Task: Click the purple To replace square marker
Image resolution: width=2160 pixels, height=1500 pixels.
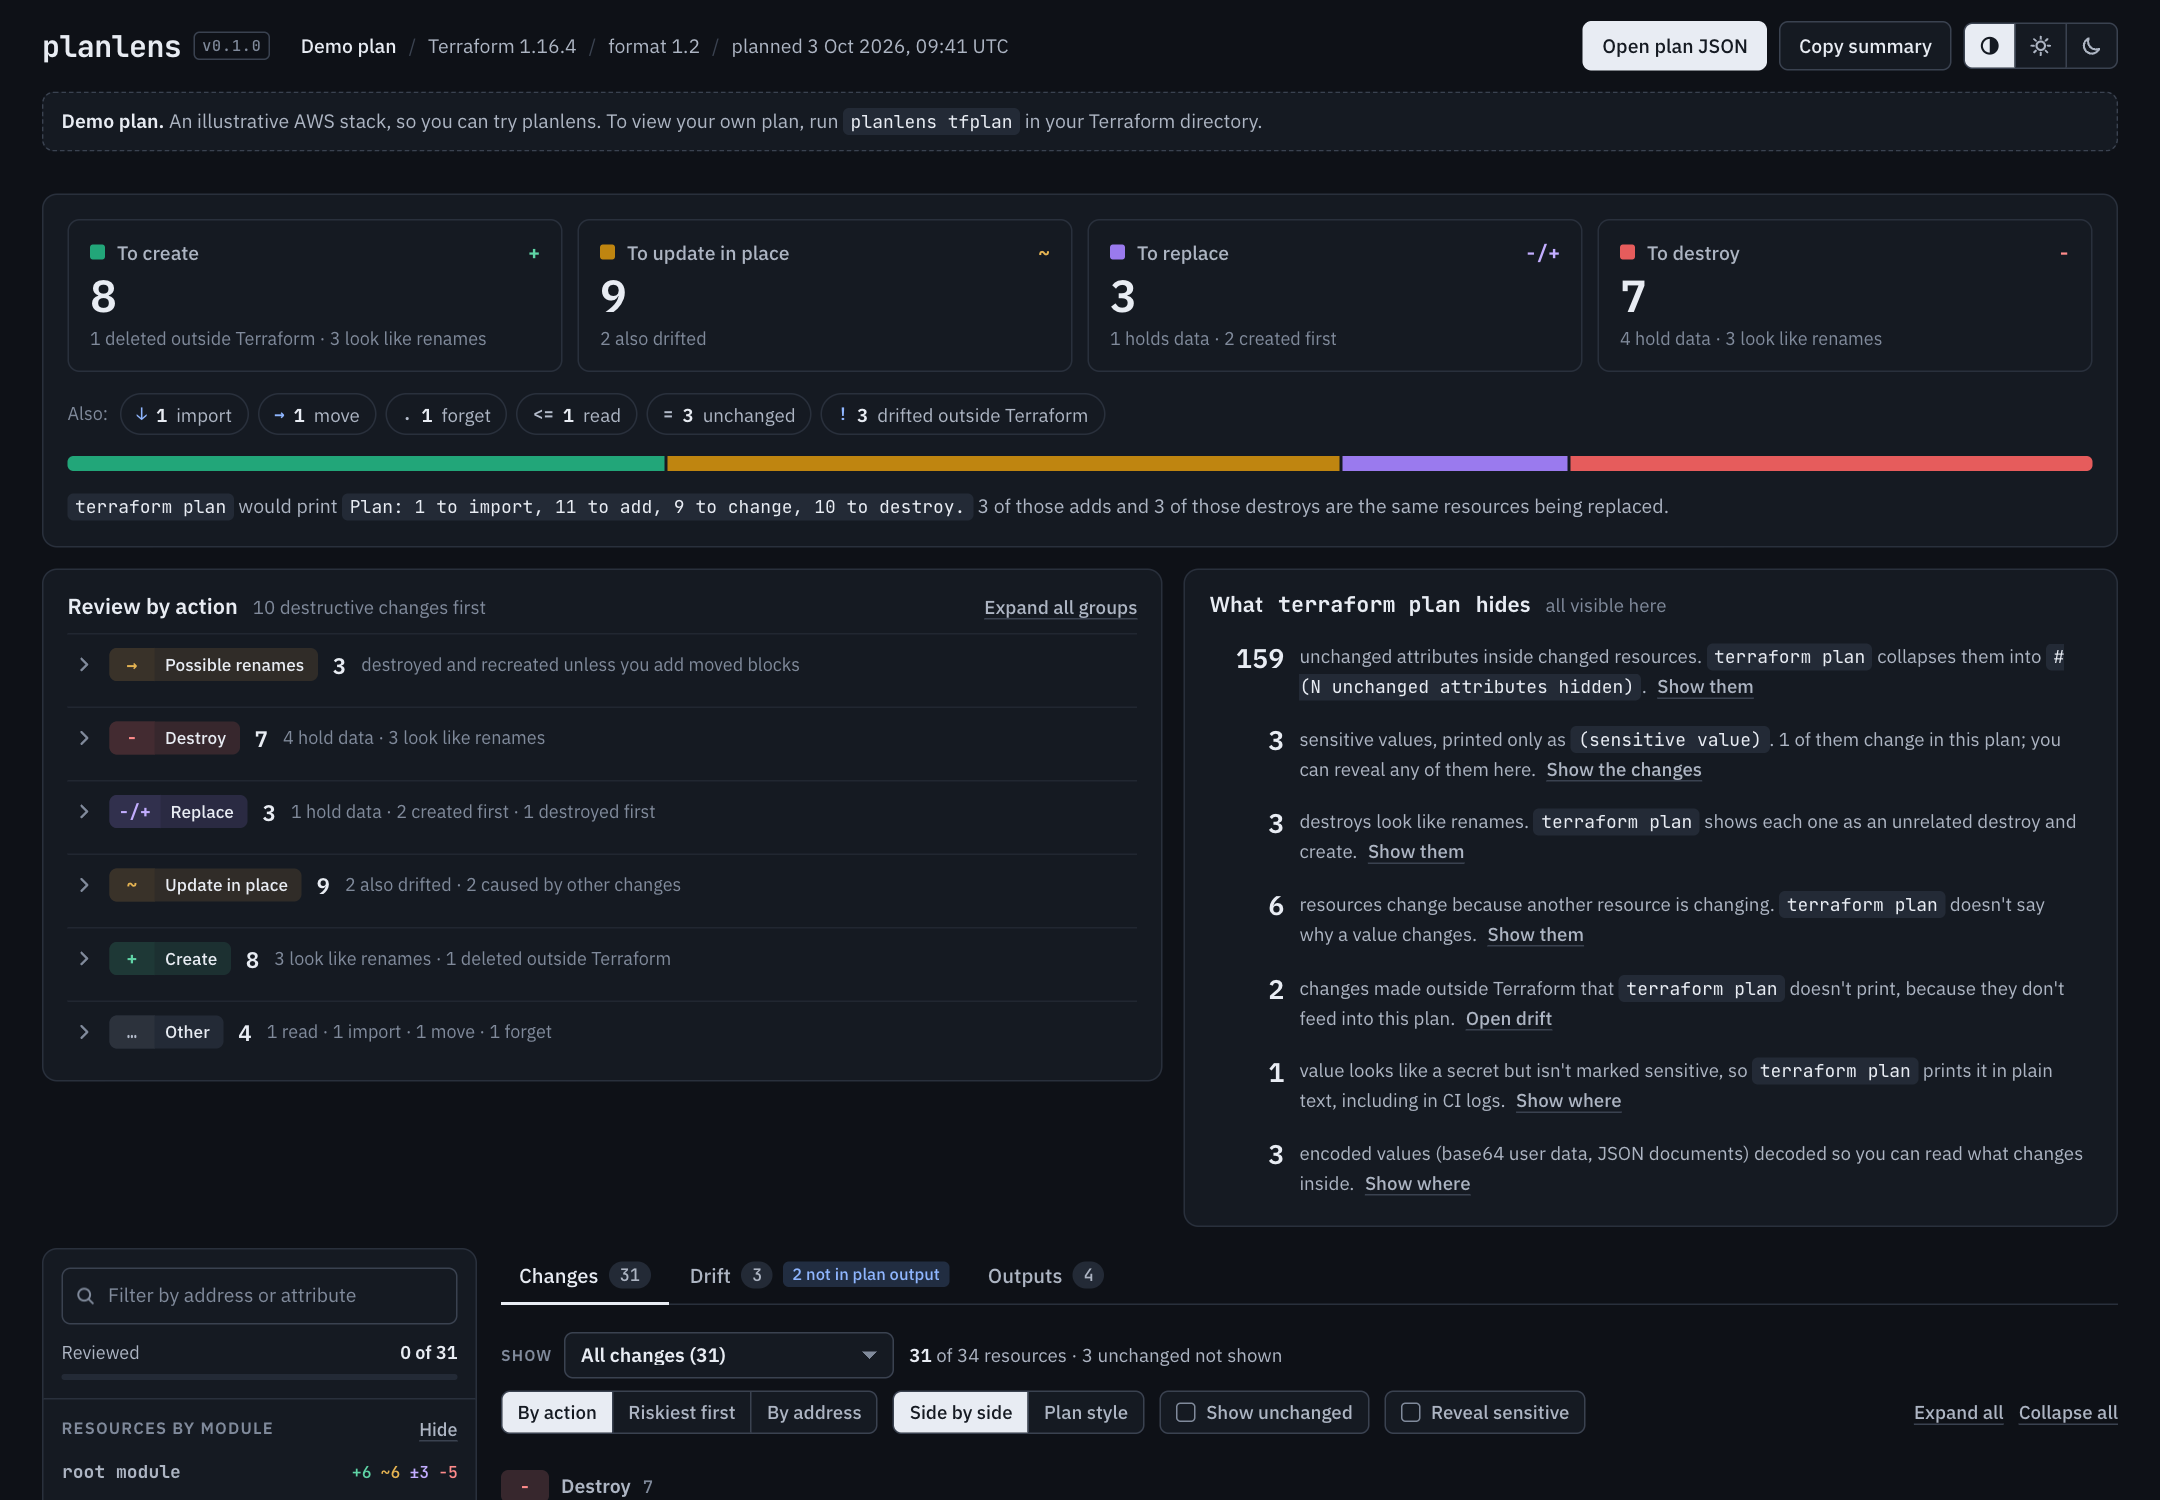Action: pyautogui.click(x=1117, y=253)
